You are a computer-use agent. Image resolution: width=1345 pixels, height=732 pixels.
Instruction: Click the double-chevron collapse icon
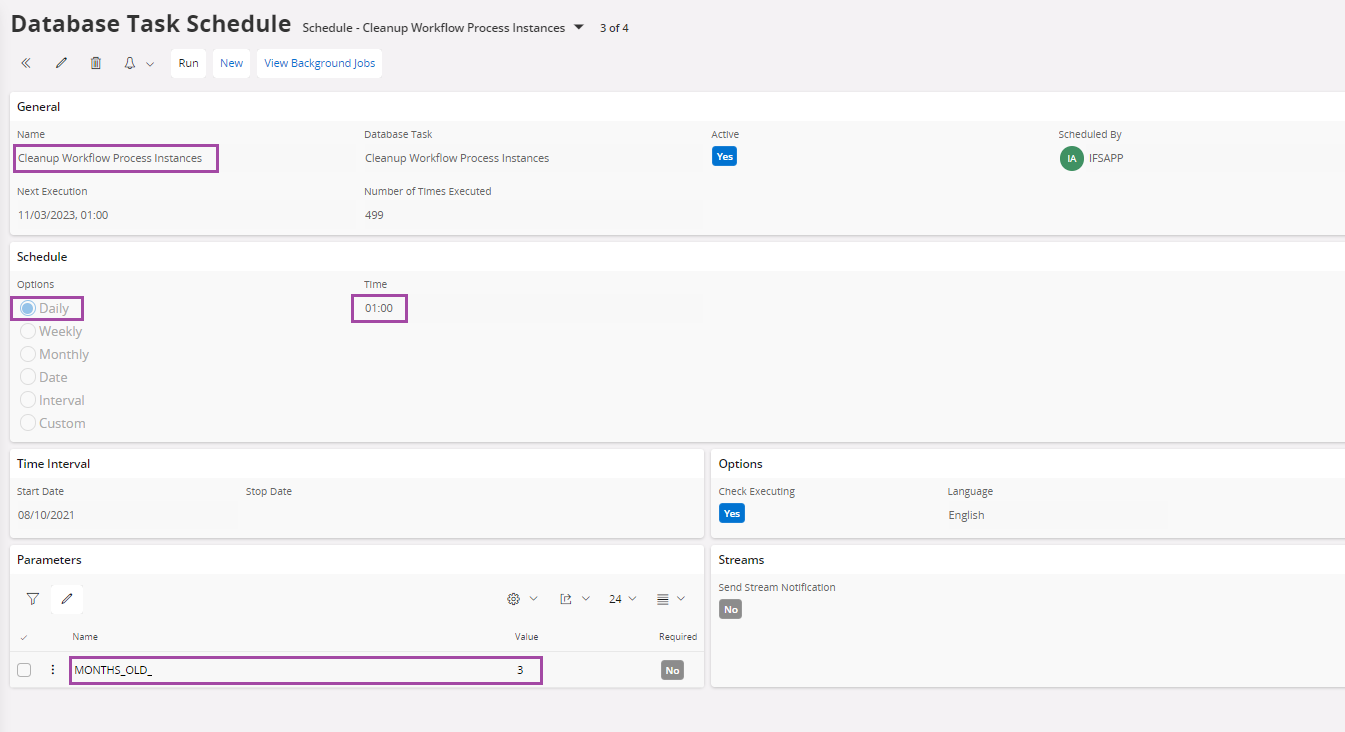pyautogui.click(x=26, y=63)
